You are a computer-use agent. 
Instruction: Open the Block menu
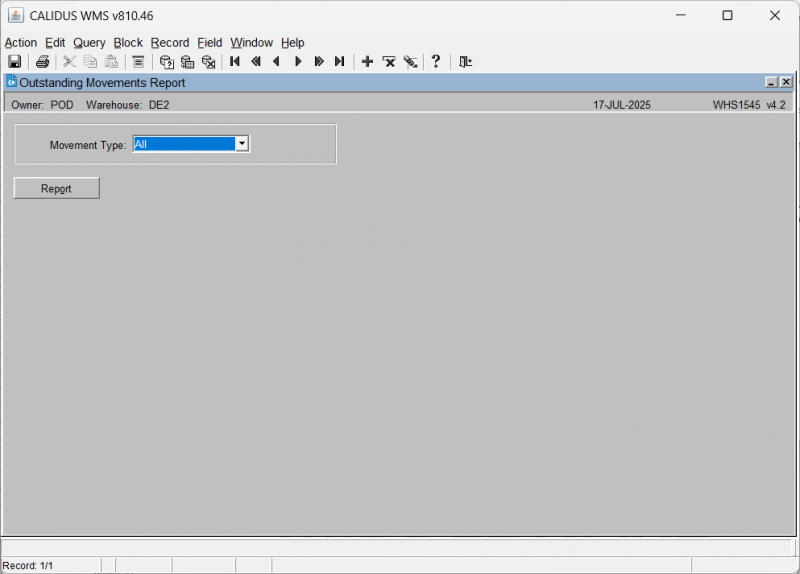128,43
